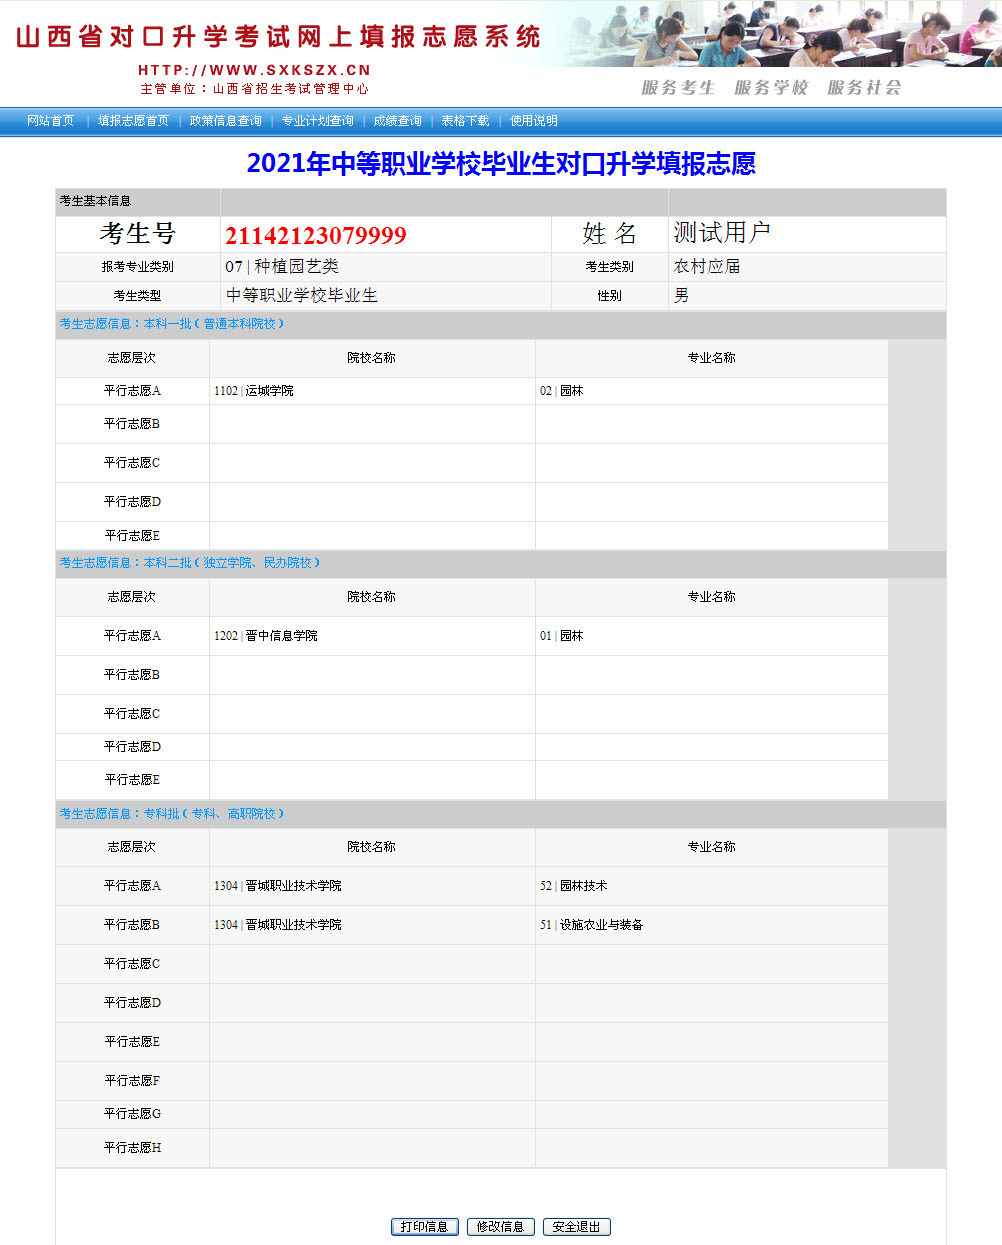The height and width of the screenshot is (1245, 1002).
Task: Open the 网站首页 menu item
Action: pos(51,121)
